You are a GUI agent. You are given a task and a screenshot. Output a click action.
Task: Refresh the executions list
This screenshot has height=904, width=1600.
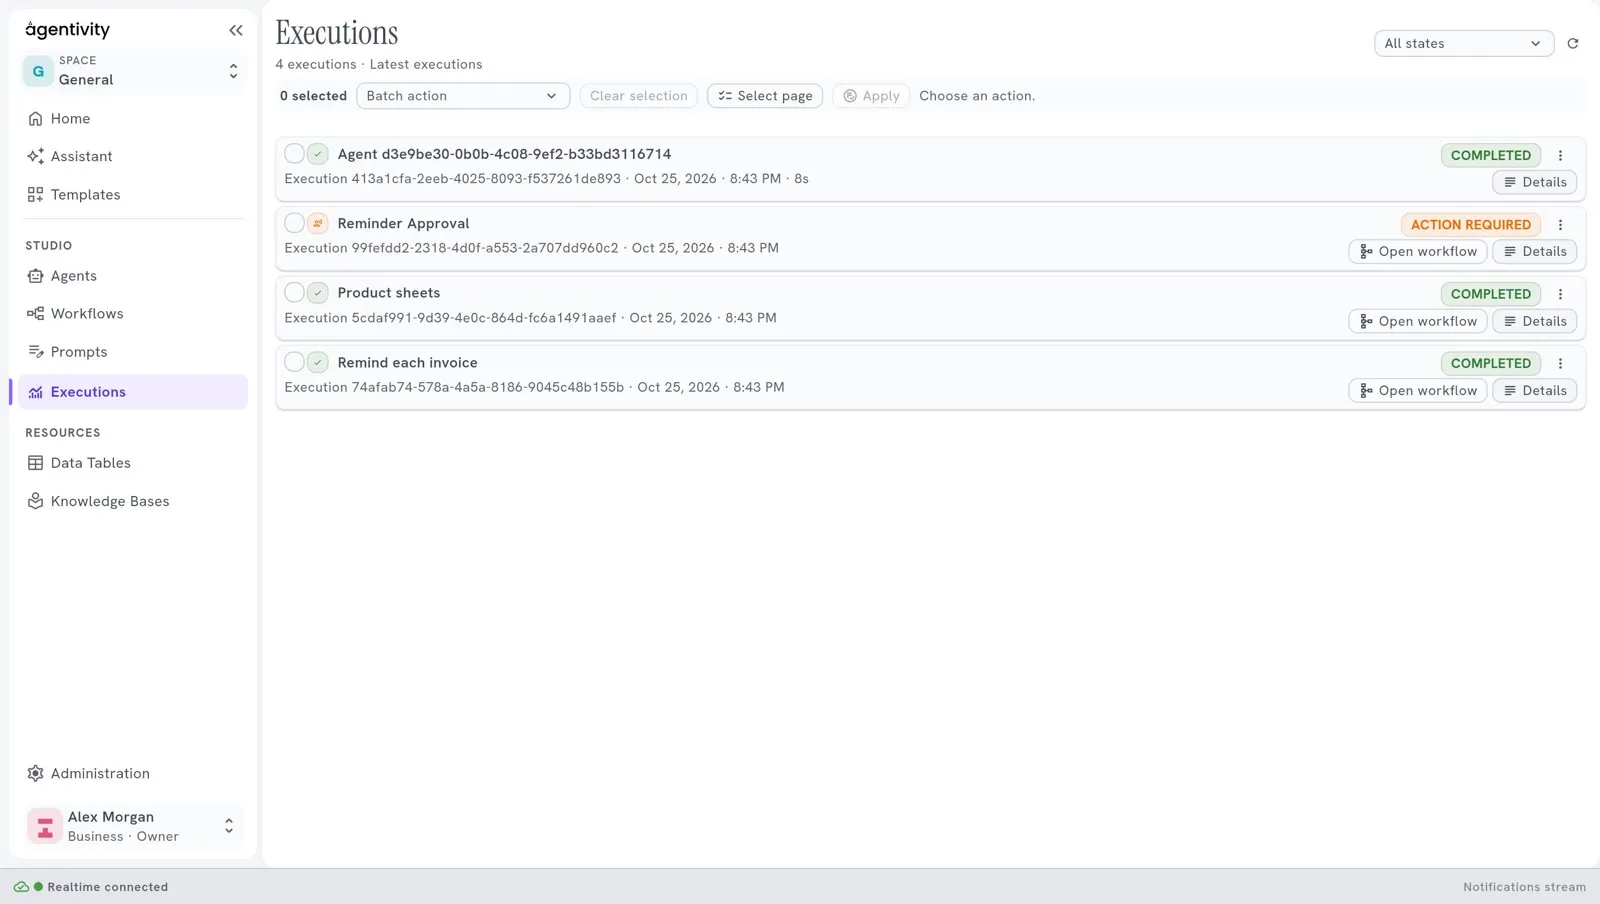coord(1573,43)
